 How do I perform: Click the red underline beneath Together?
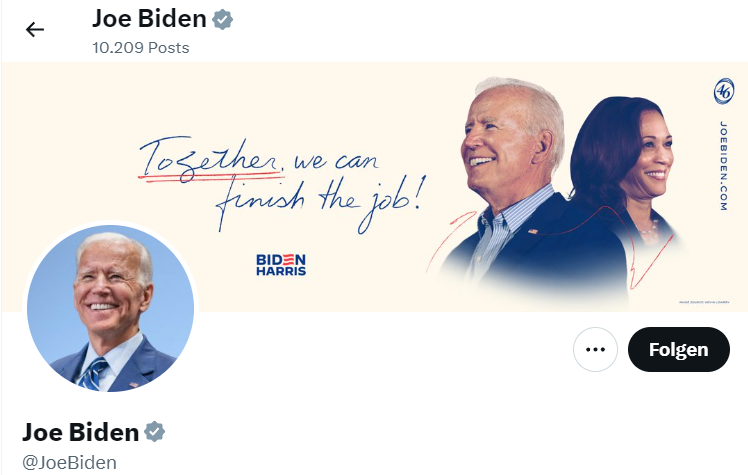[x=211, y=177]
